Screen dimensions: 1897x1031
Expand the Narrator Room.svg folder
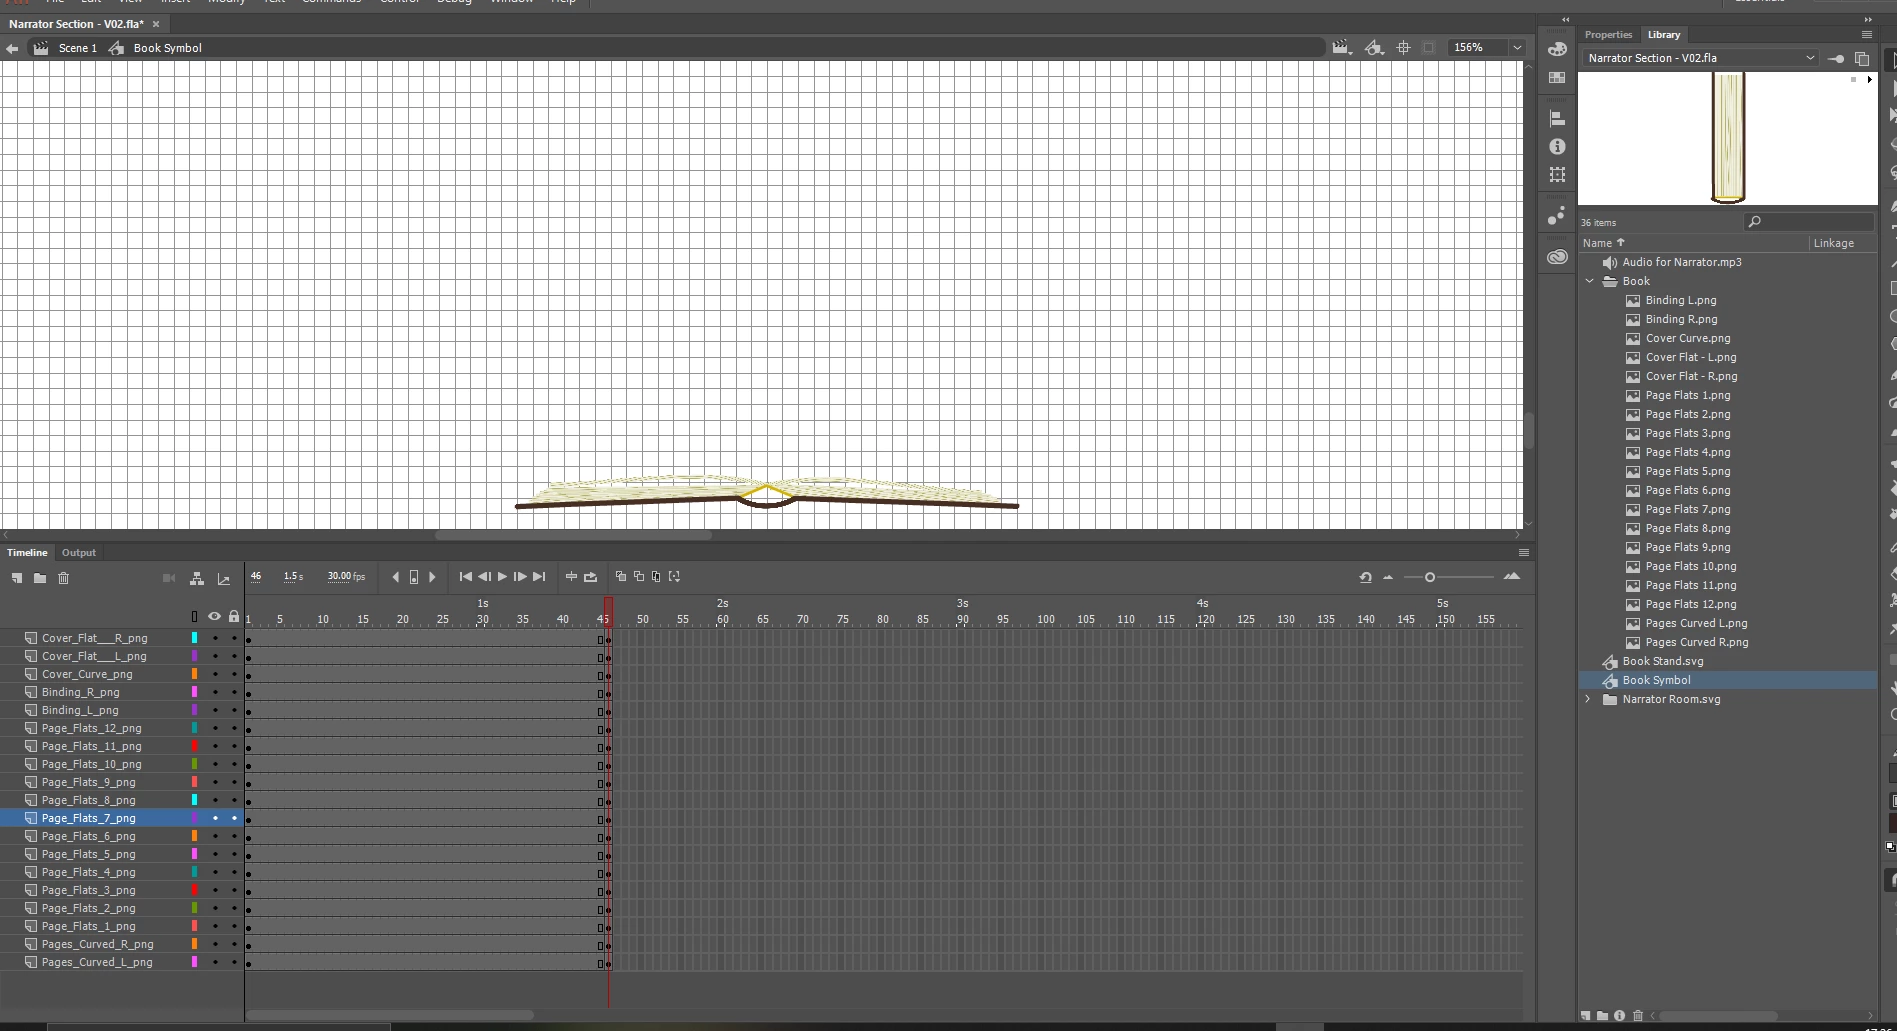coord(1588,699)
